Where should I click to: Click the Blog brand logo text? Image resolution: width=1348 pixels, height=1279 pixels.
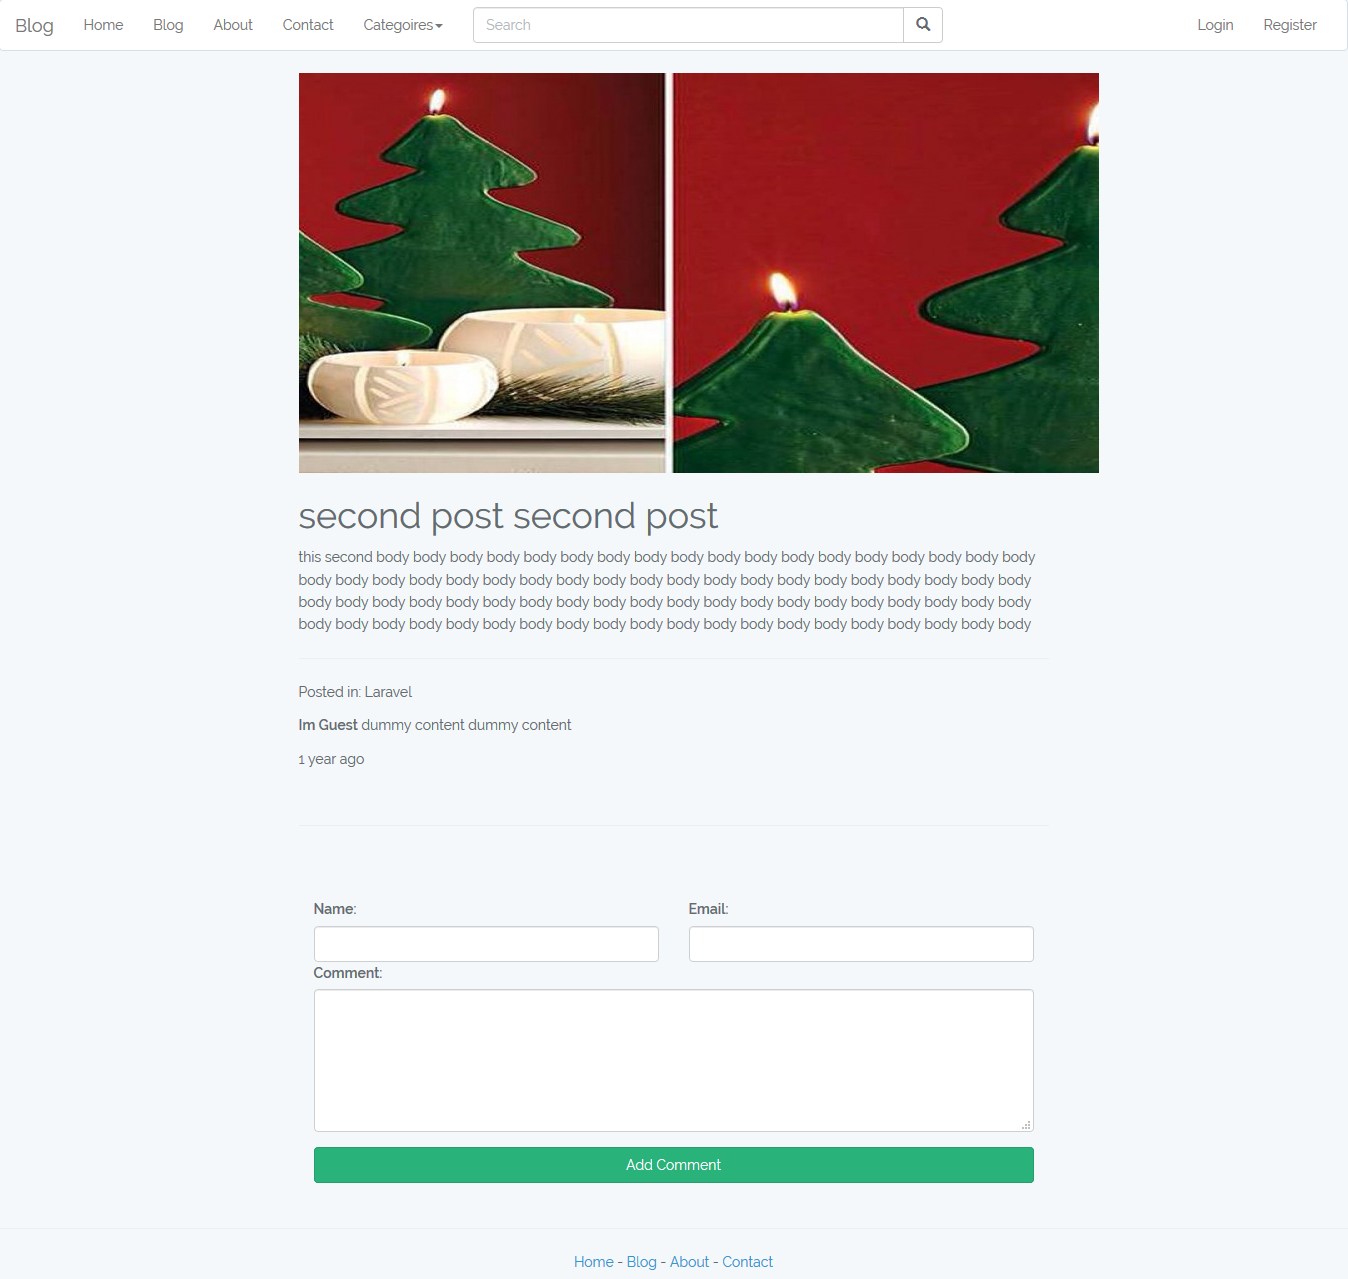pos(34,25)
